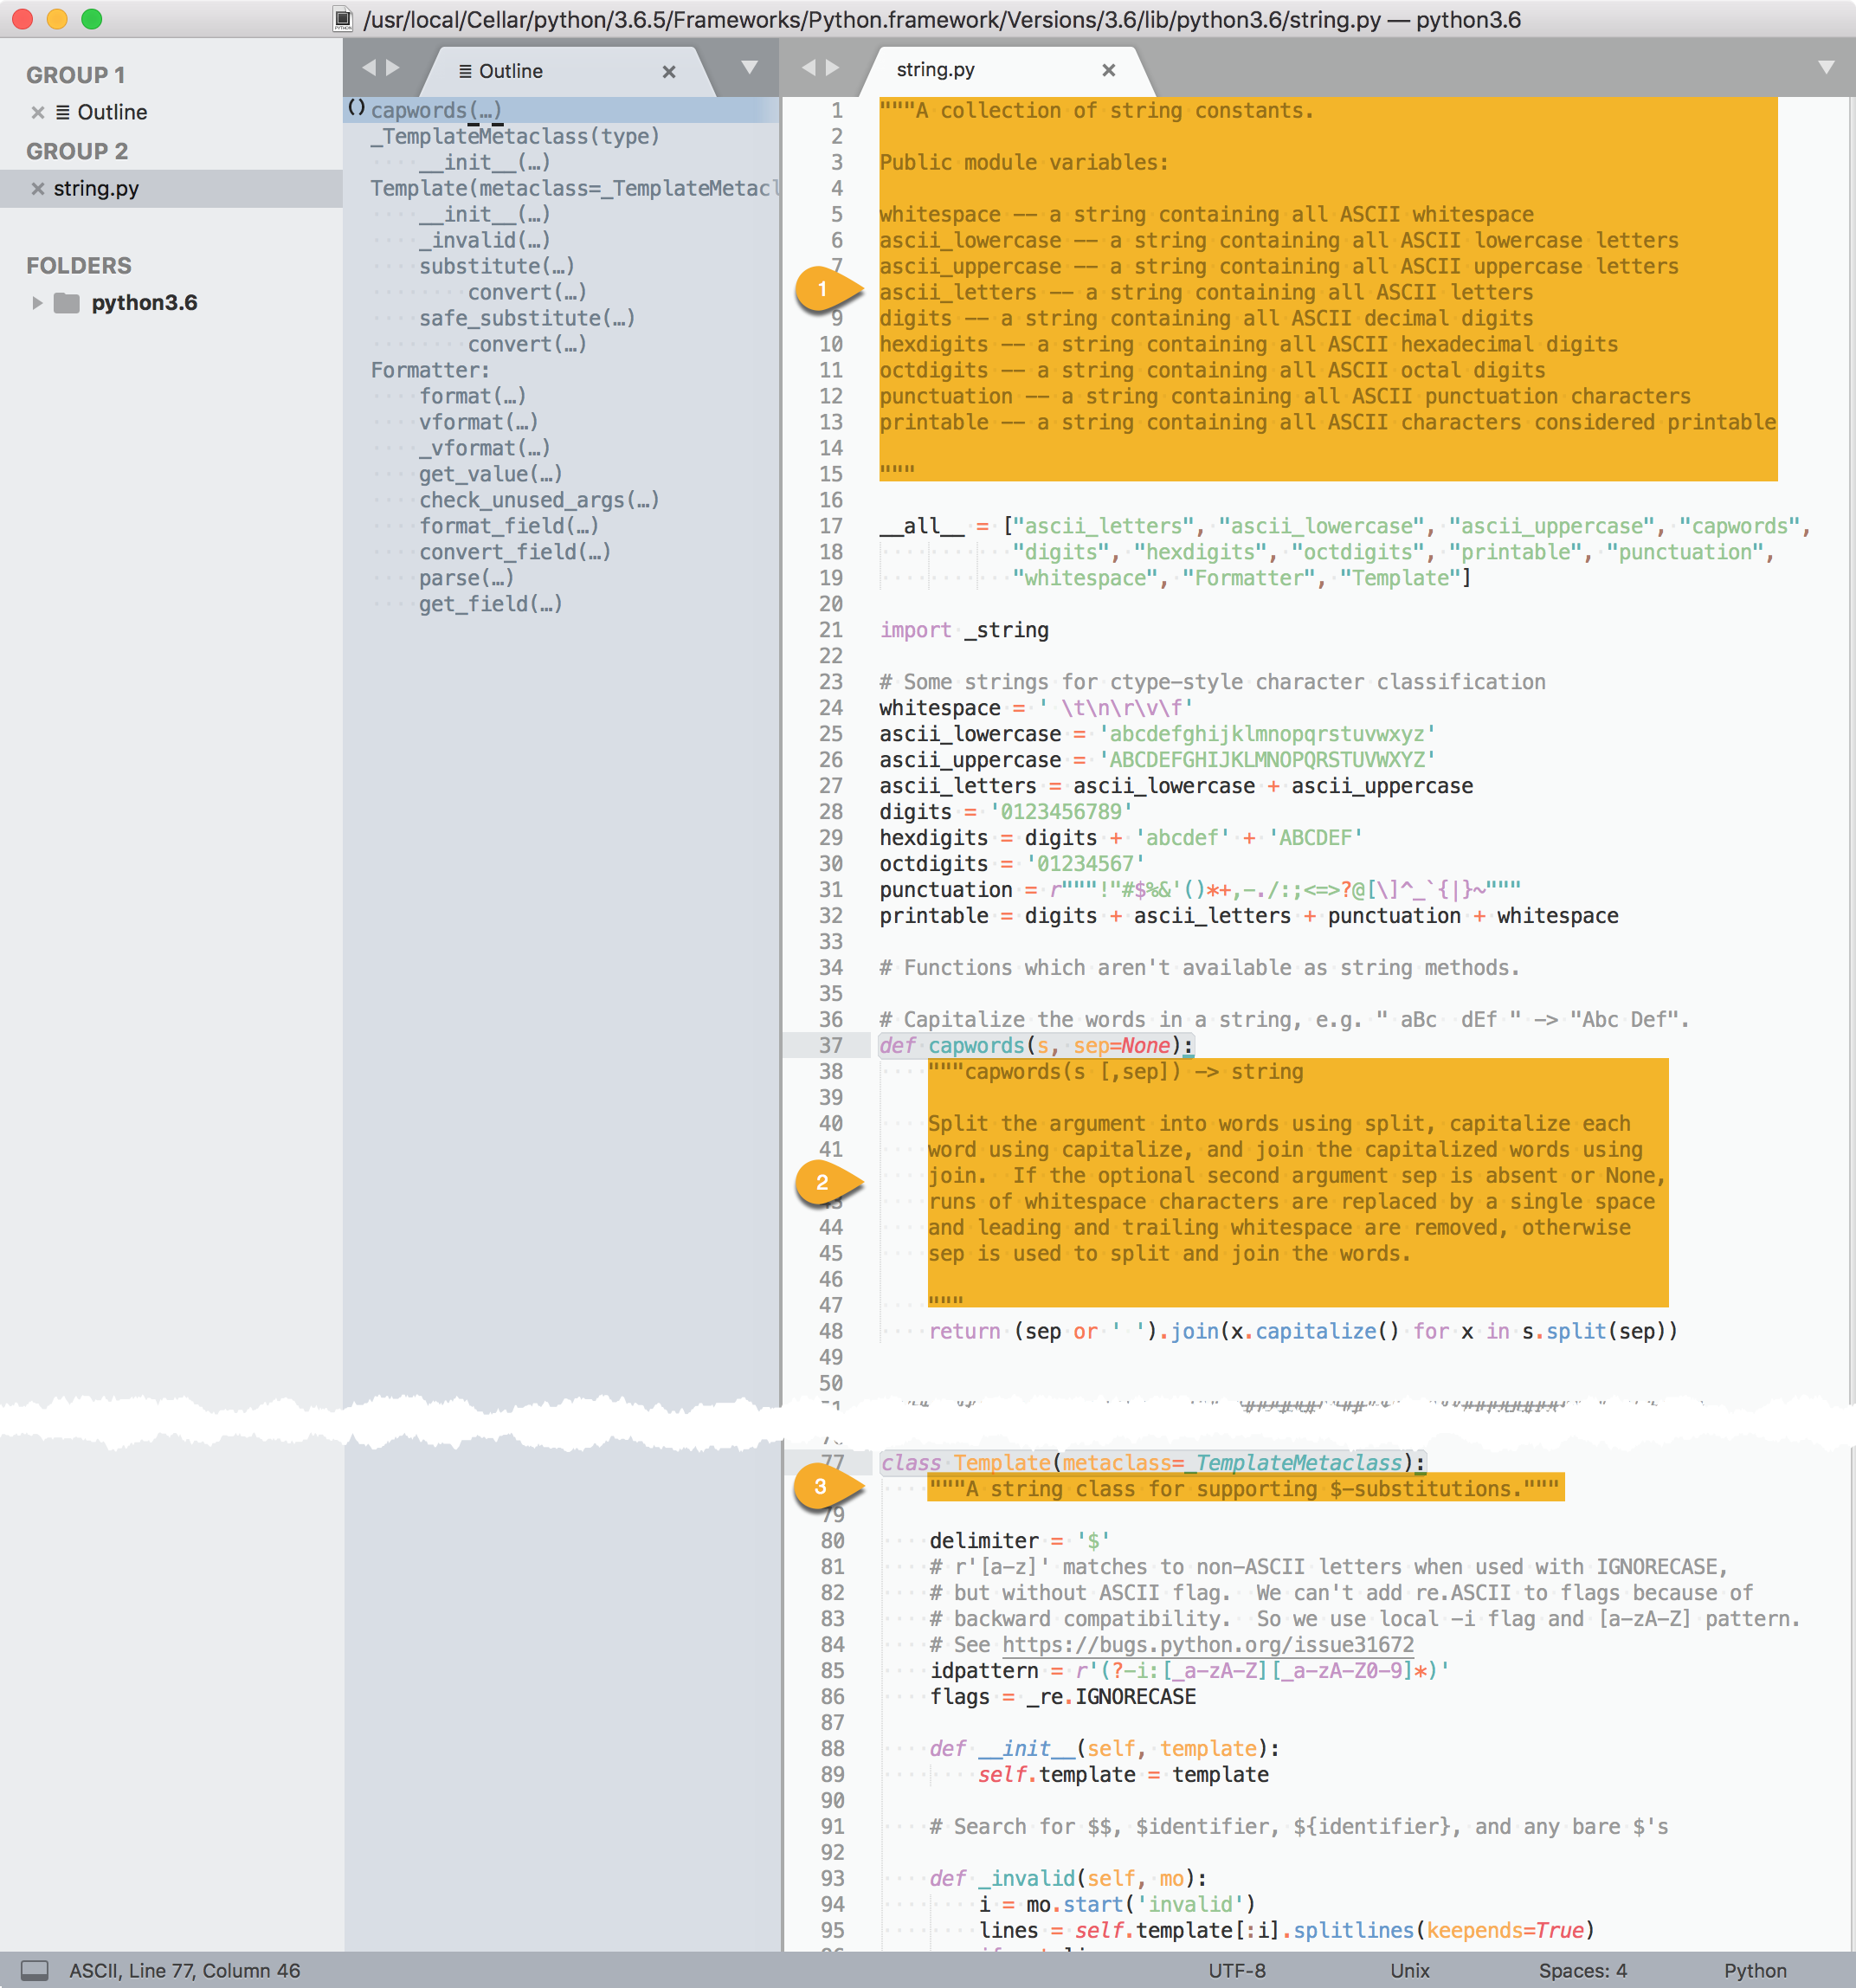This screenshot has width=1856, height=1988.
Task: Go to previous tab in Outline pane
Action: click(368, 67)
